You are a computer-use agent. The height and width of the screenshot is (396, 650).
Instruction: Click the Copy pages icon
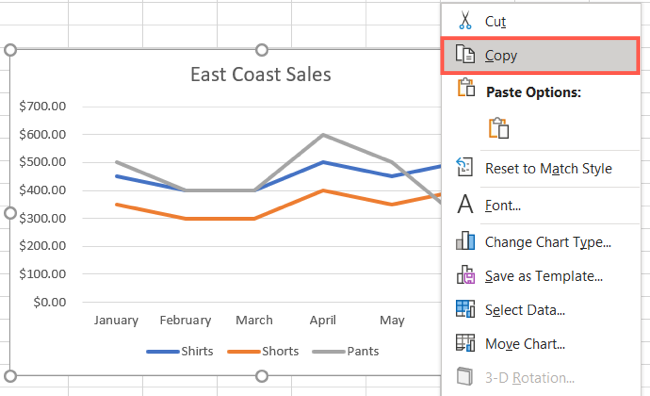pyautogui.click(x=465, y=54)
